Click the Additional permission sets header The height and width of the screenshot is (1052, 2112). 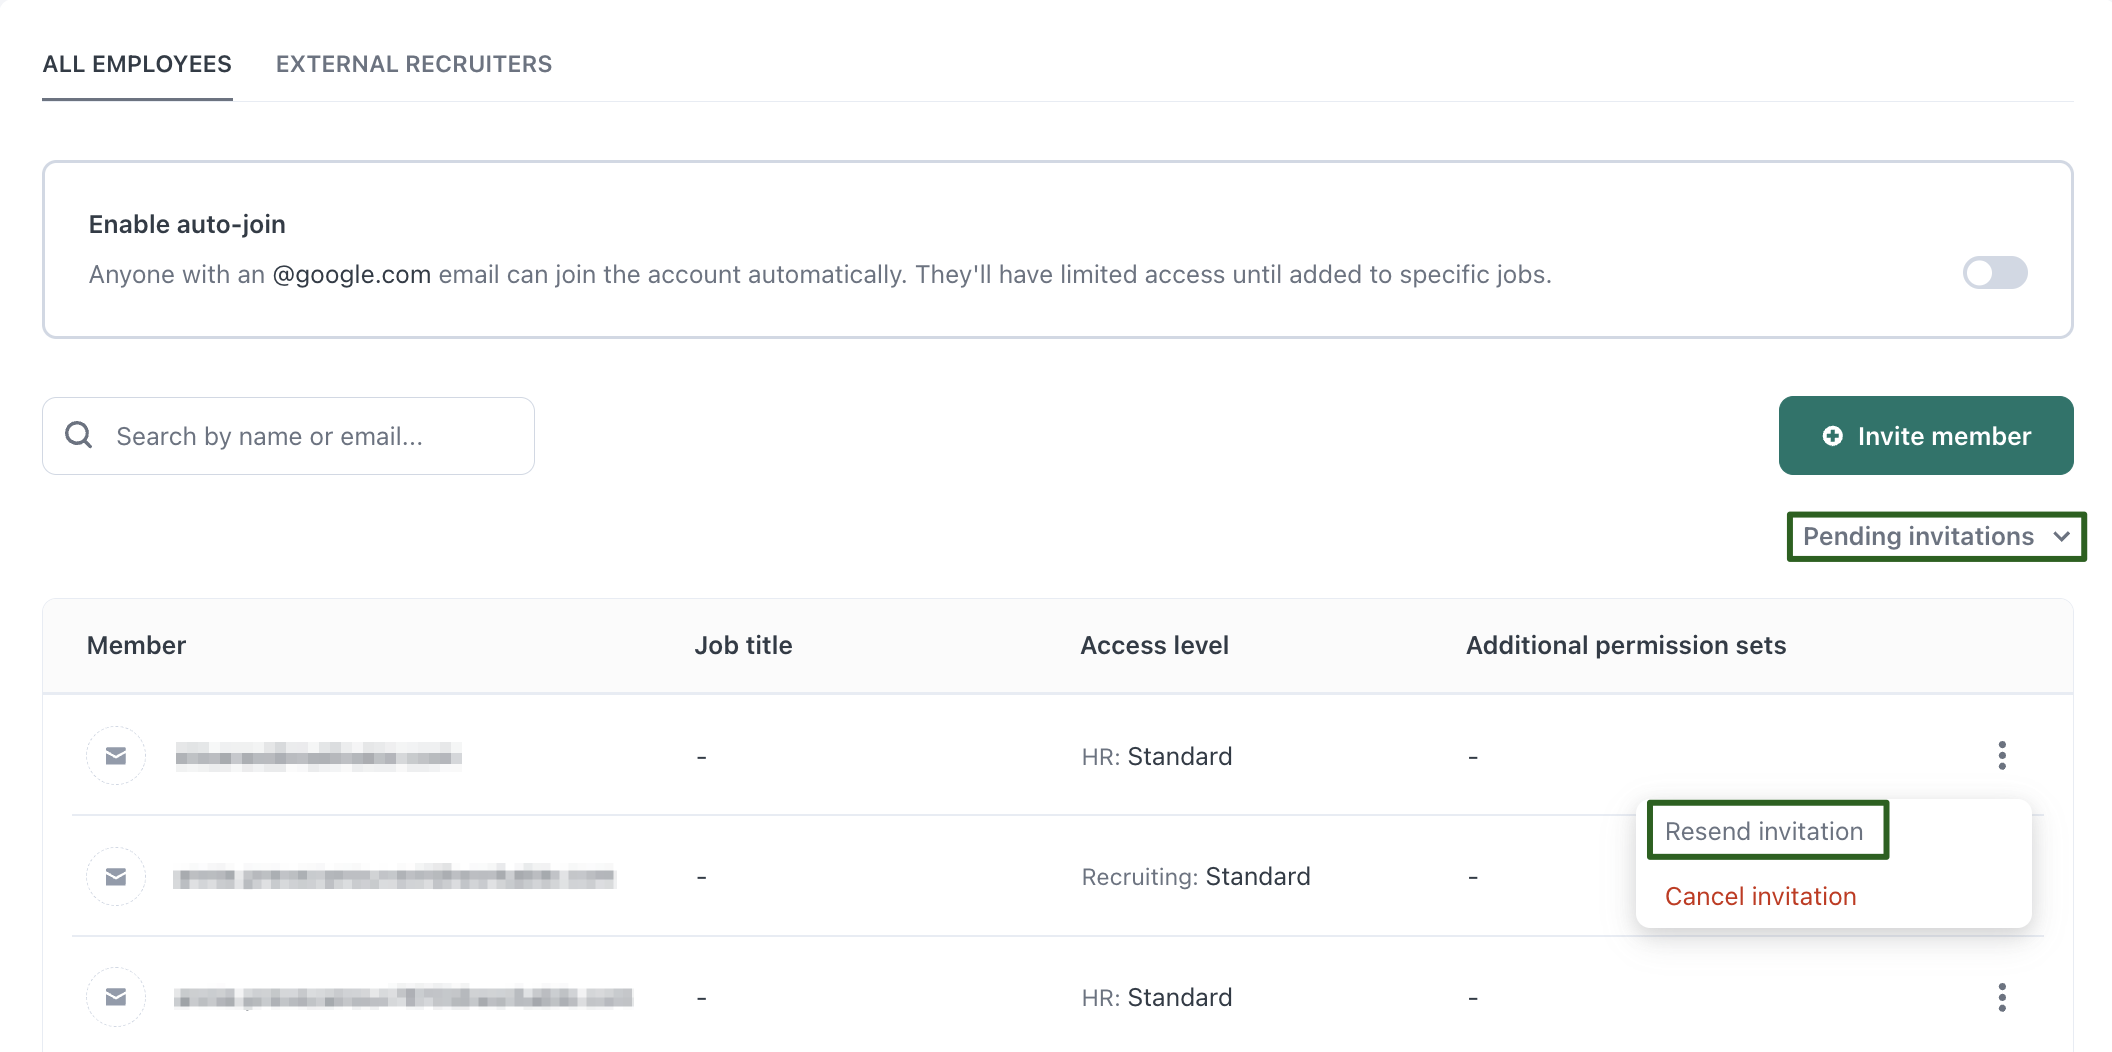1625,645
